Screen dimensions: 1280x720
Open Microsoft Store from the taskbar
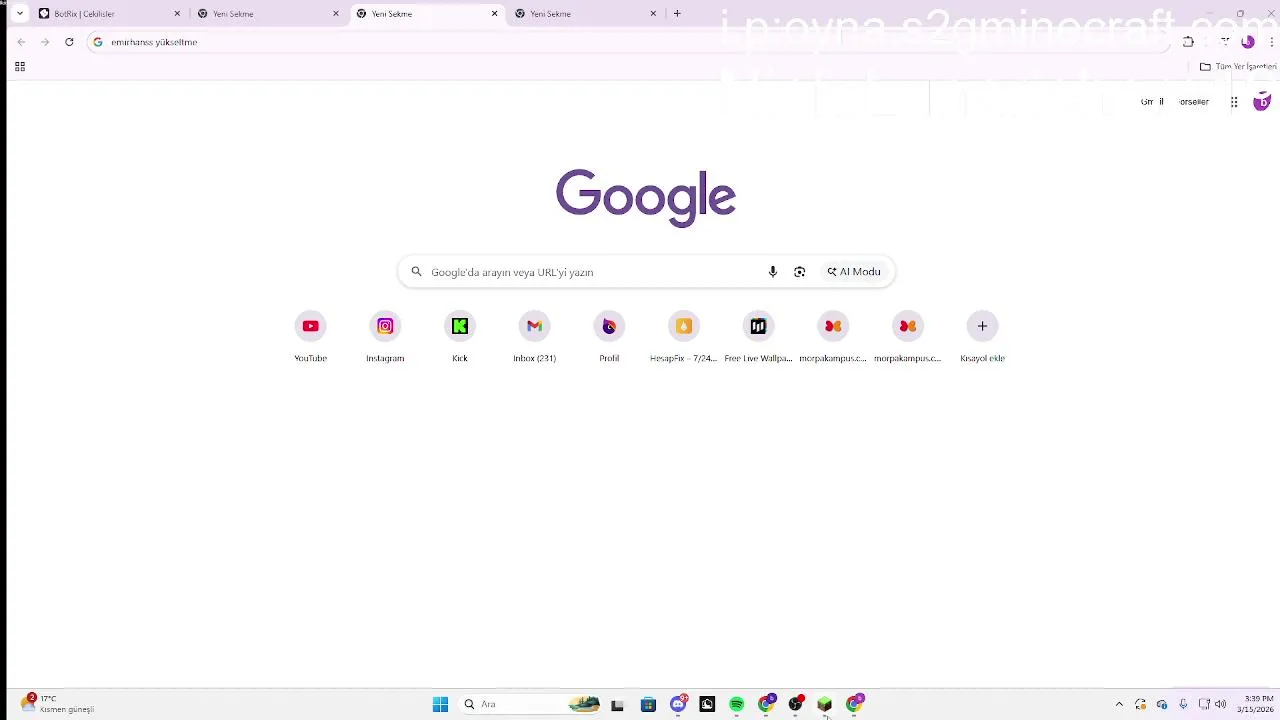pyautogui.click(x=648, y=704)
